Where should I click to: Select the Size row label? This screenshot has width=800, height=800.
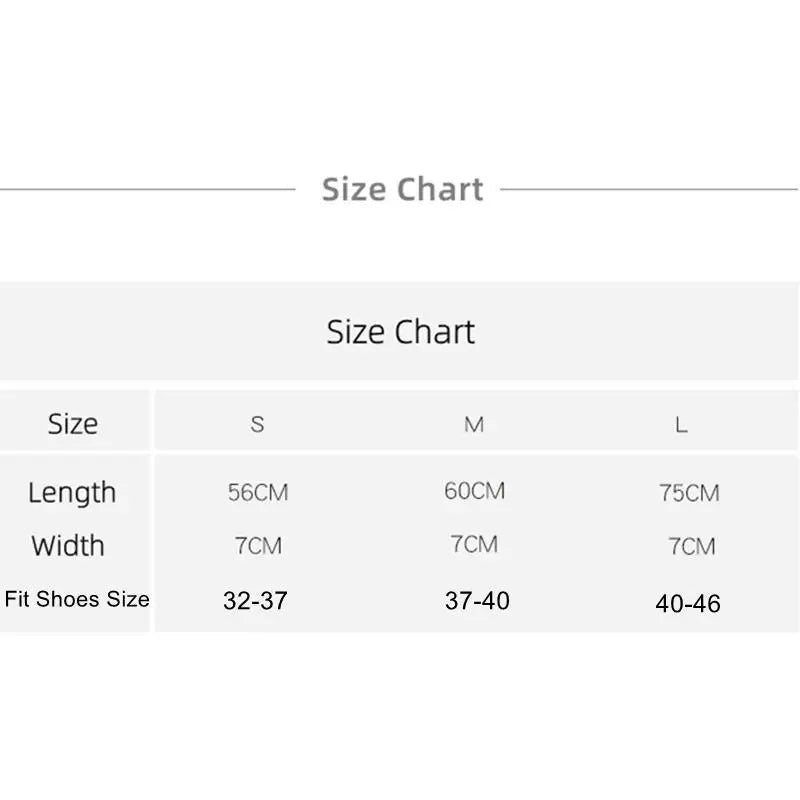point(73,424)
